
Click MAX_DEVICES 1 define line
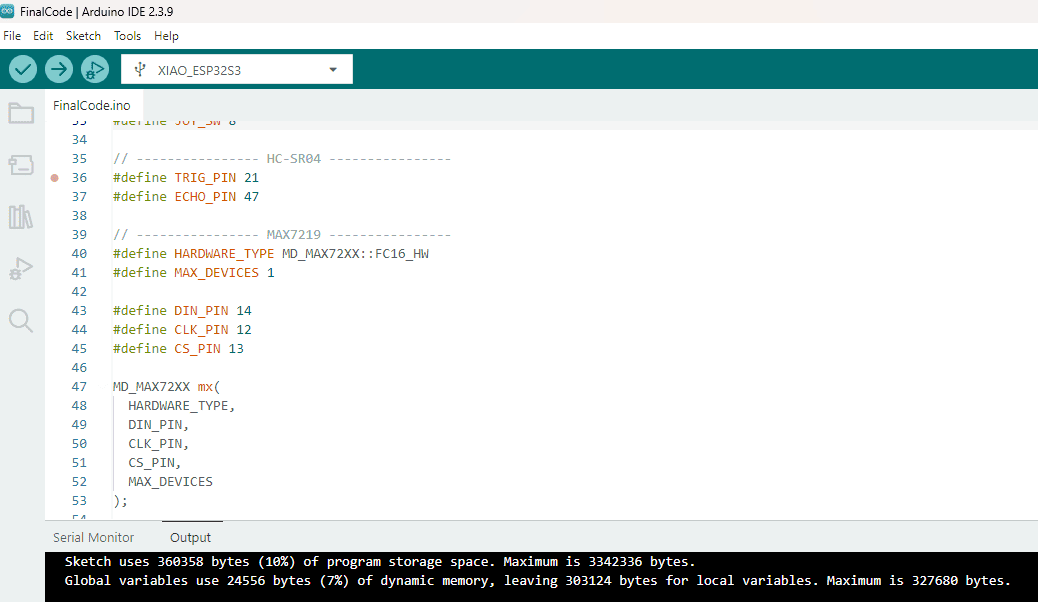[x=193, y=273]
